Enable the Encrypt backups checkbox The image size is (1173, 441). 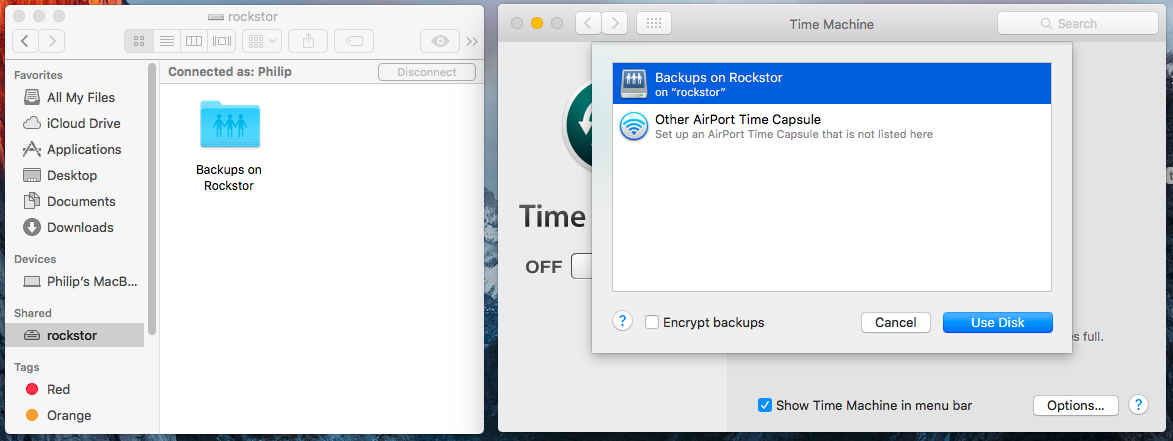(652, 322)
